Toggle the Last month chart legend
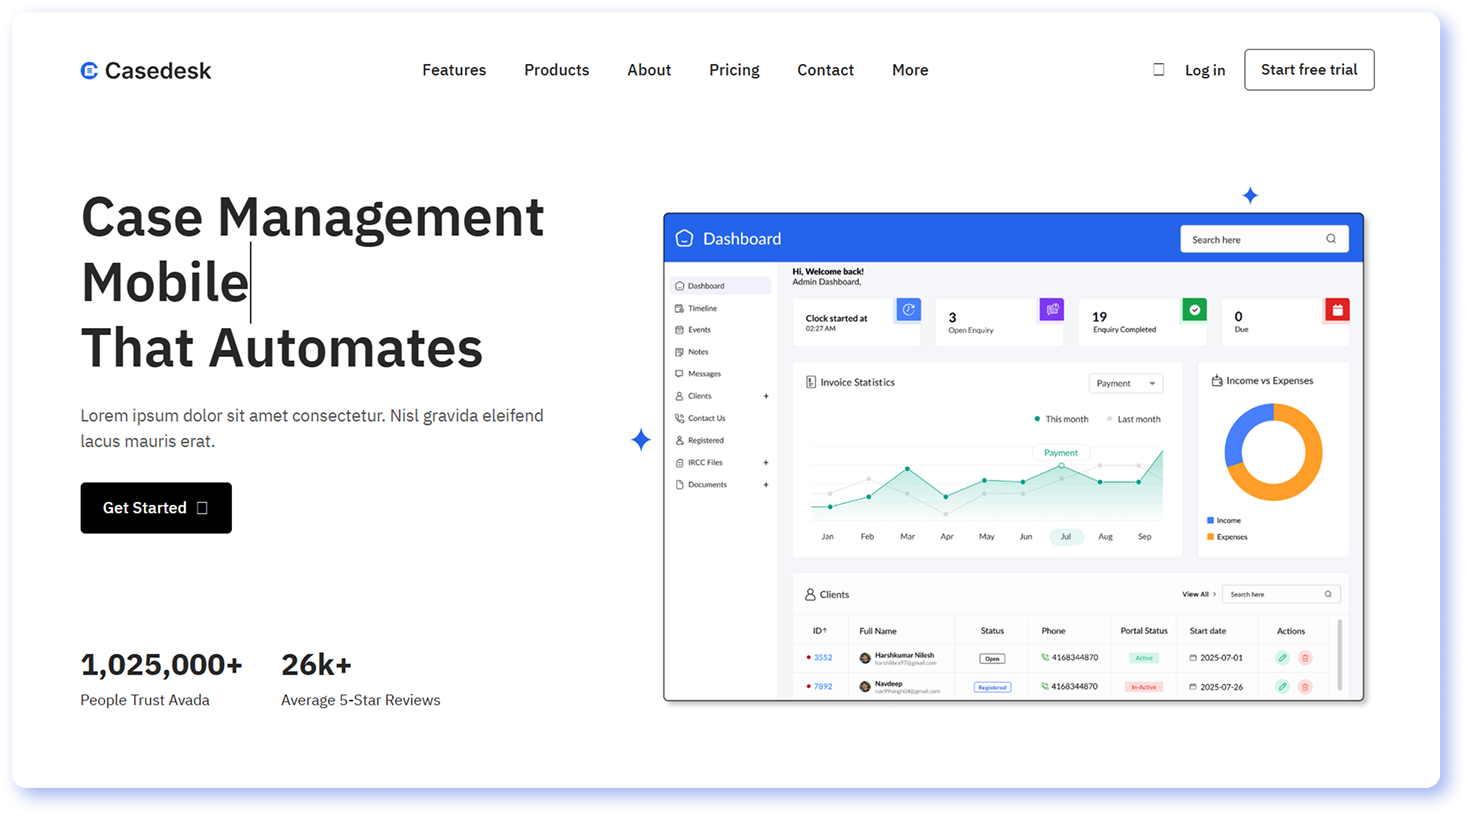1468x816 pixels. coord(1133,419)
